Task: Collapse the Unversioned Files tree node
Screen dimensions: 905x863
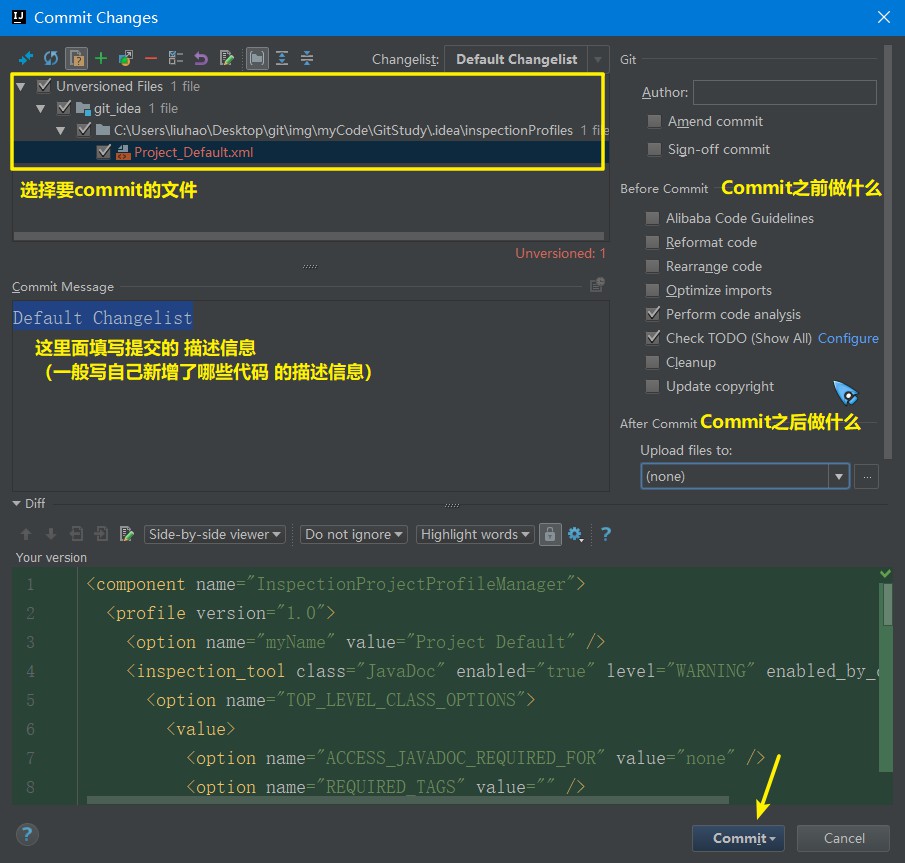Action: [21, 87]
